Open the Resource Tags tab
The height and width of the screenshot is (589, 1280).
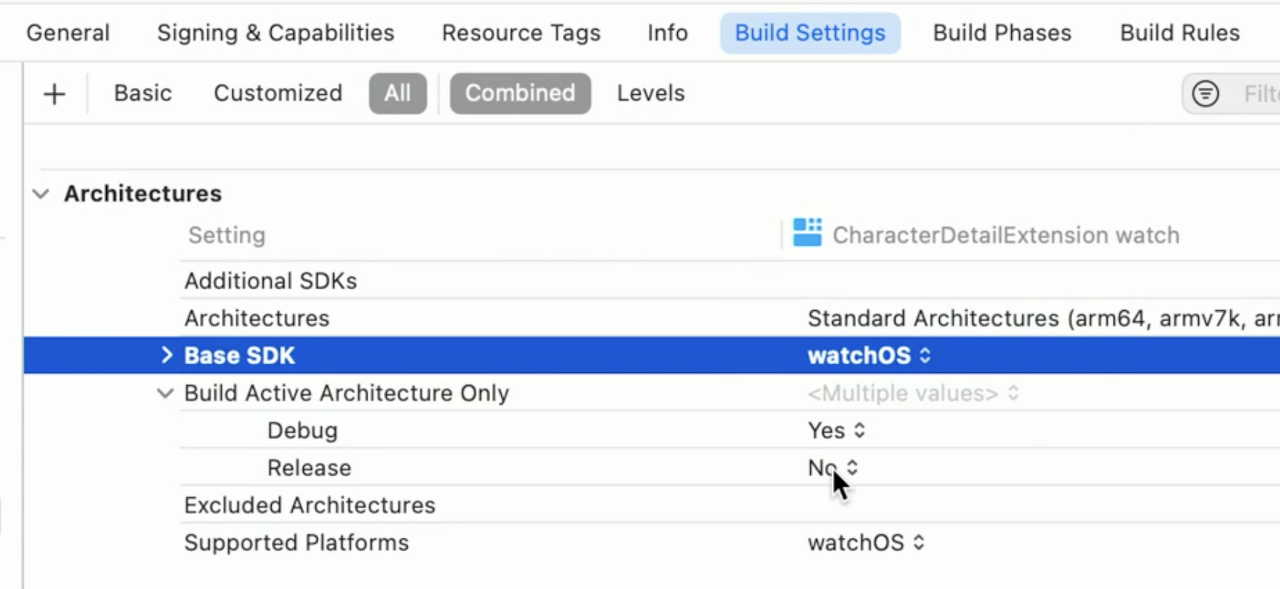(x=521, y=33)
